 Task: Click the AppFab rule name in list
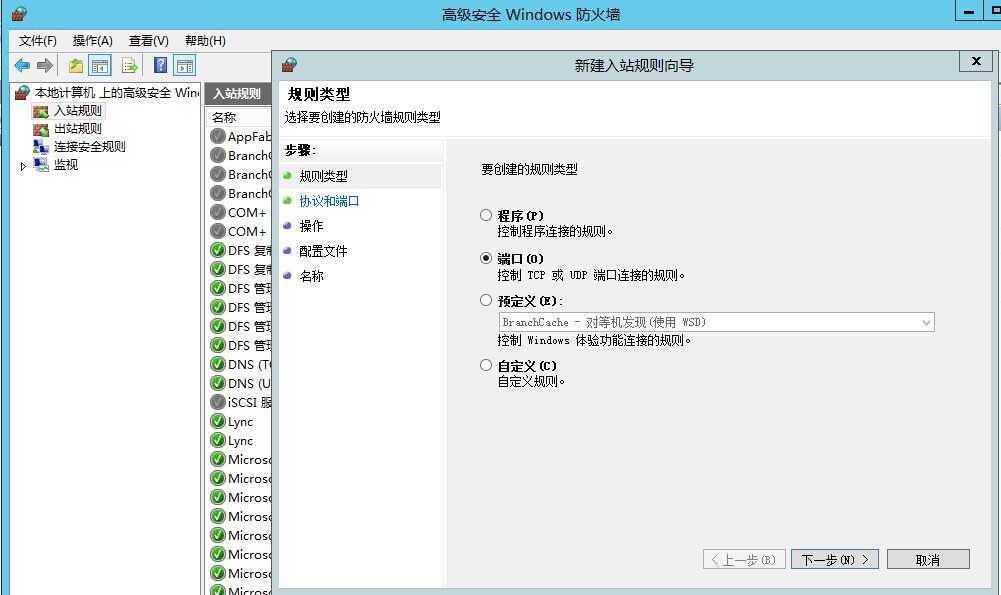[250, 136]
